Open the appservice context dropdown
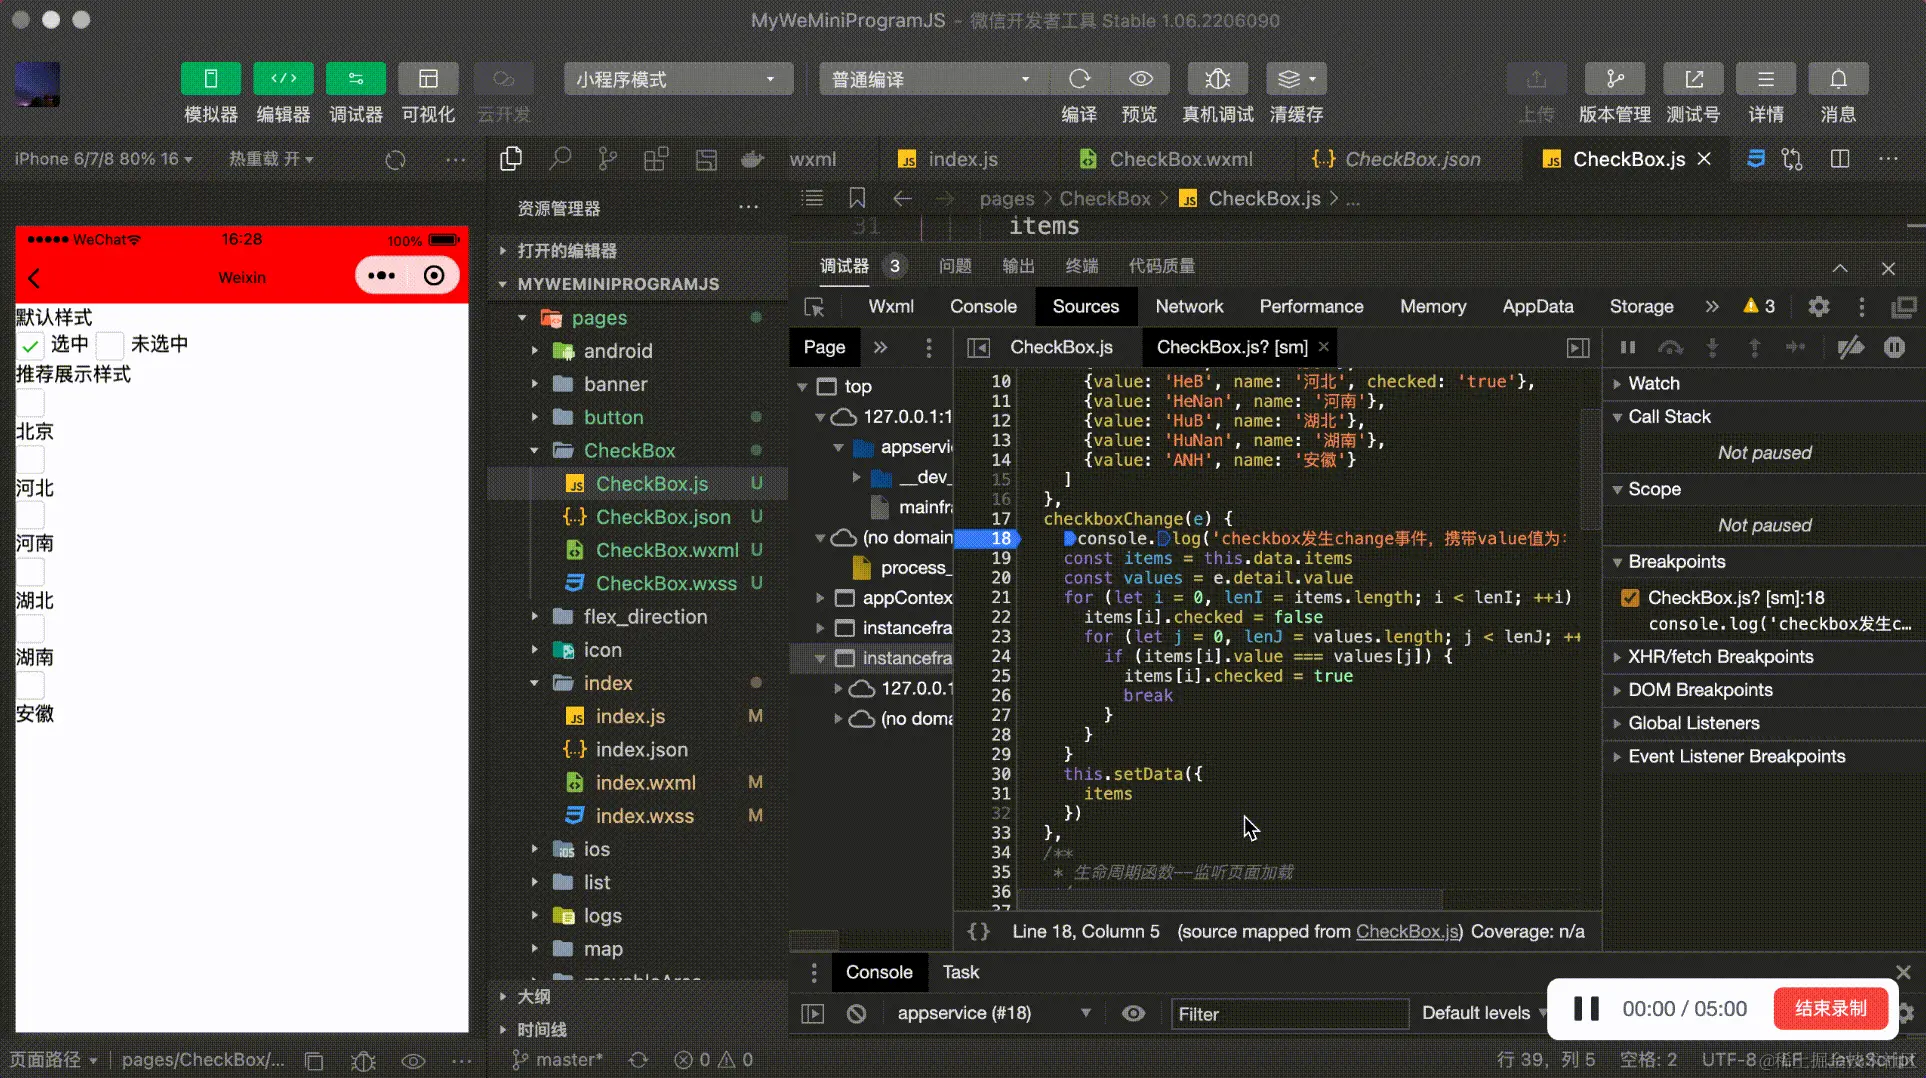This screenshot has height=1078, width=1926. 994,1013
